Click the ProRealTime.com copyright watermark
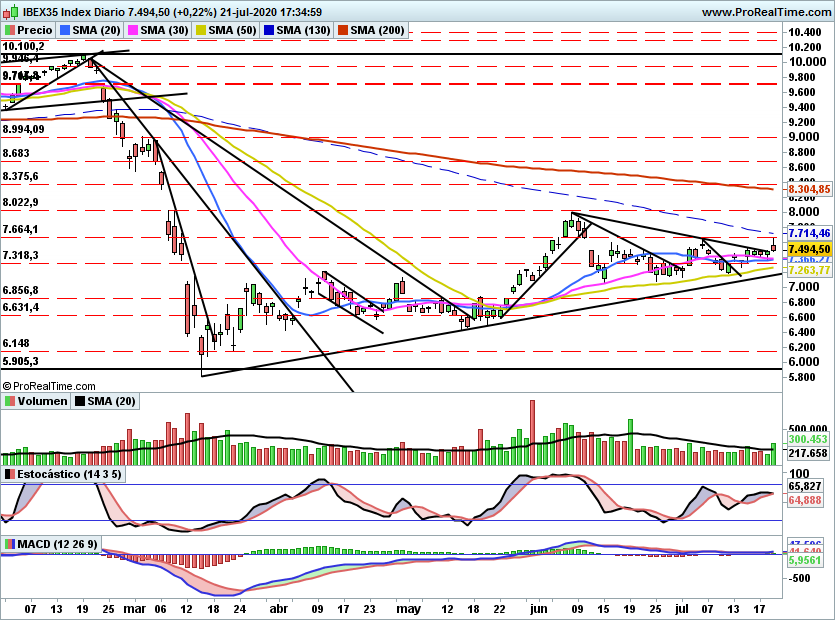The image size is (835, 620). pos(49,386)
